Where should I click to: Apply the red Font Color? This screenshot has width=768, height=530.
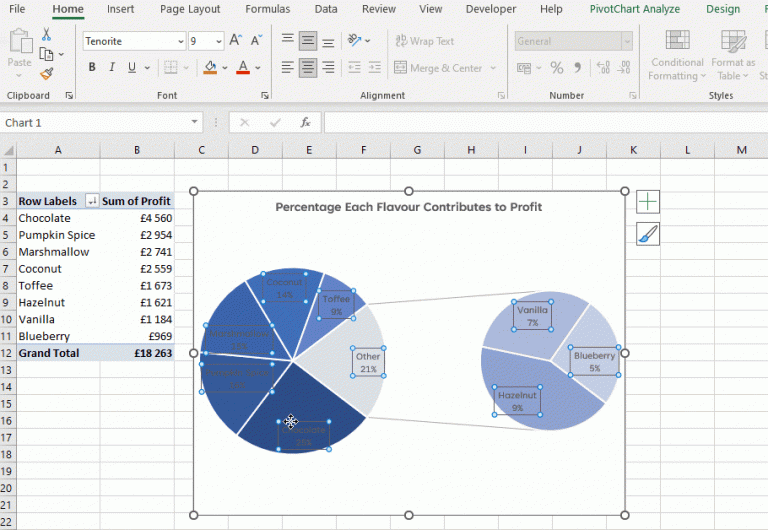pyautogui.click(x=243, y=68)
